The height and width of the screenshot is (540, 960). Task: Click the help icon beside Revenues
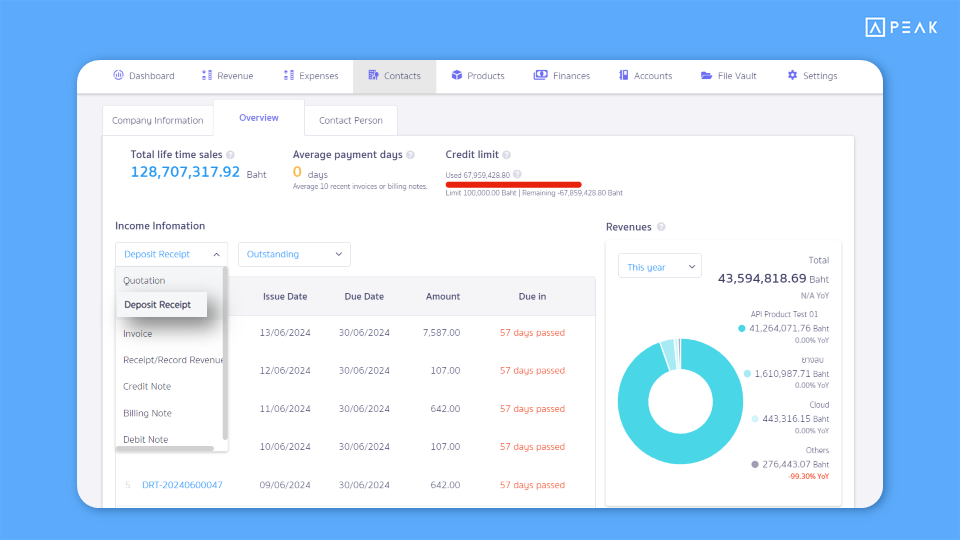pos(661,227)
